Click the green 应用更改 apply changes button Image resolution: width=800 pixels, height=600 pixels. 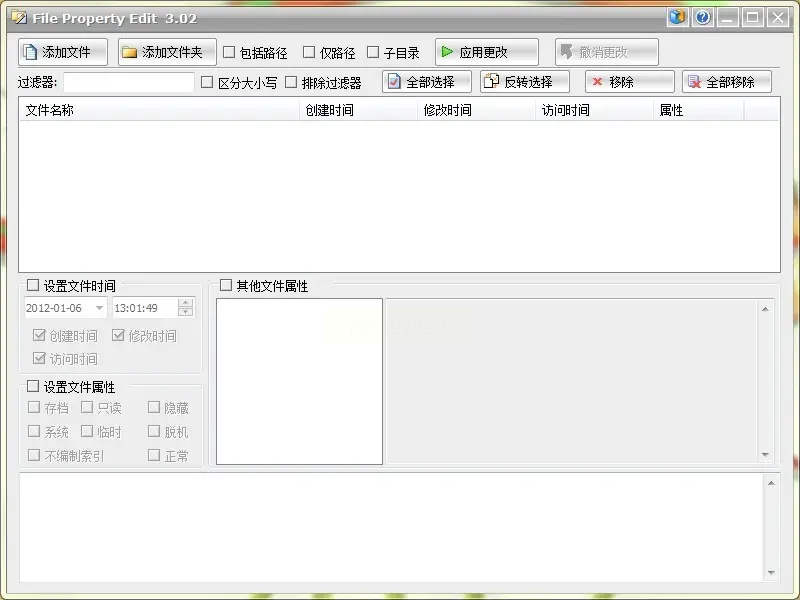pyautogui.click(x=487, y=52)
